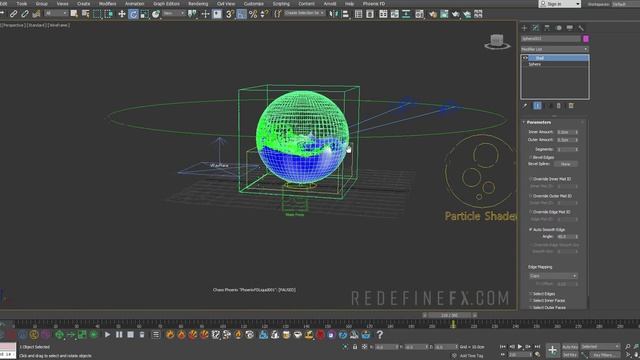Open the Modifiers menu

(x=107, y=4)
